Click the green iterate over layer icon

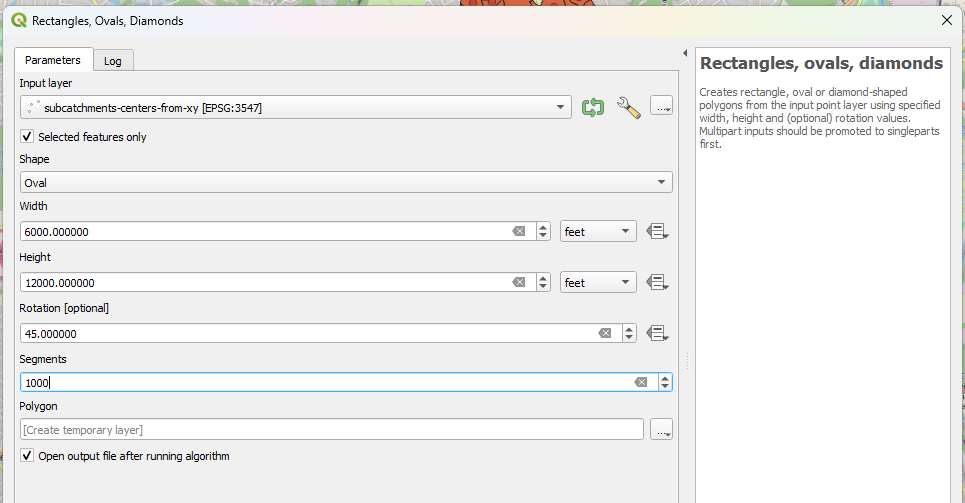point(593,108)
